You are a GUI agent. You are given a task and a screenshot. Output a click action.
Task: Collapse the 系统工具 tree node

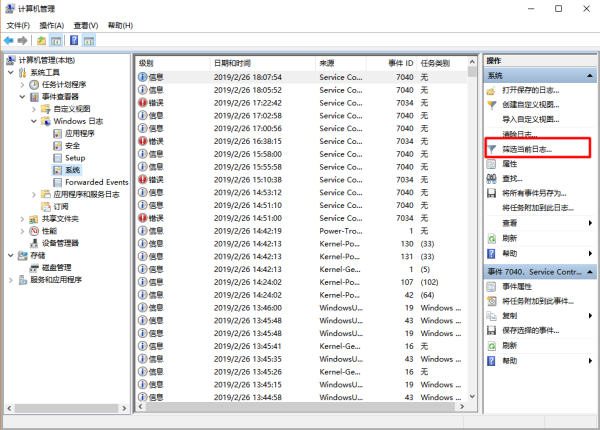click(x=11, y=72)
